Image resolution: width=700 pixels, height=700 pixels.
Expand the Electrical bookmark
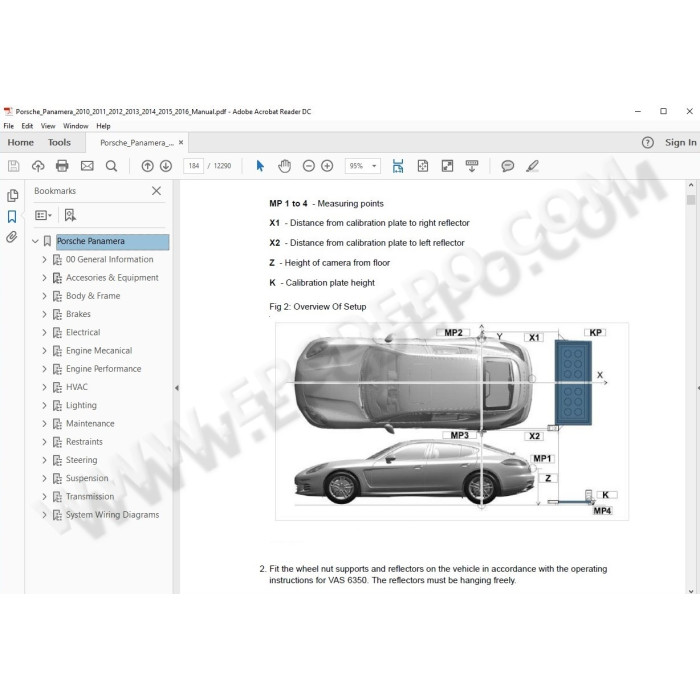tap(44, 333)
